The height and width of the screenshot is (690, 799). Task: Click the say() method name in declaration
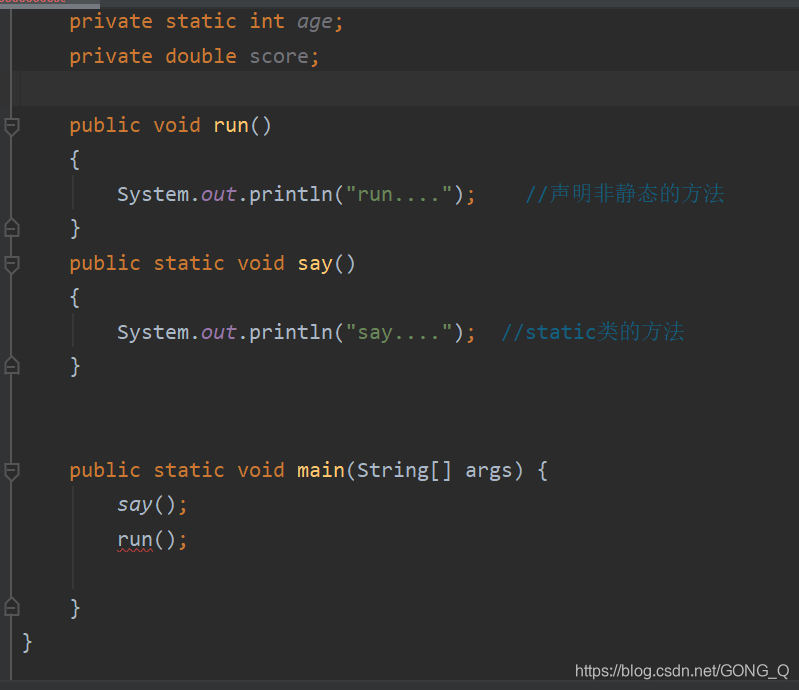coord(315,264)
